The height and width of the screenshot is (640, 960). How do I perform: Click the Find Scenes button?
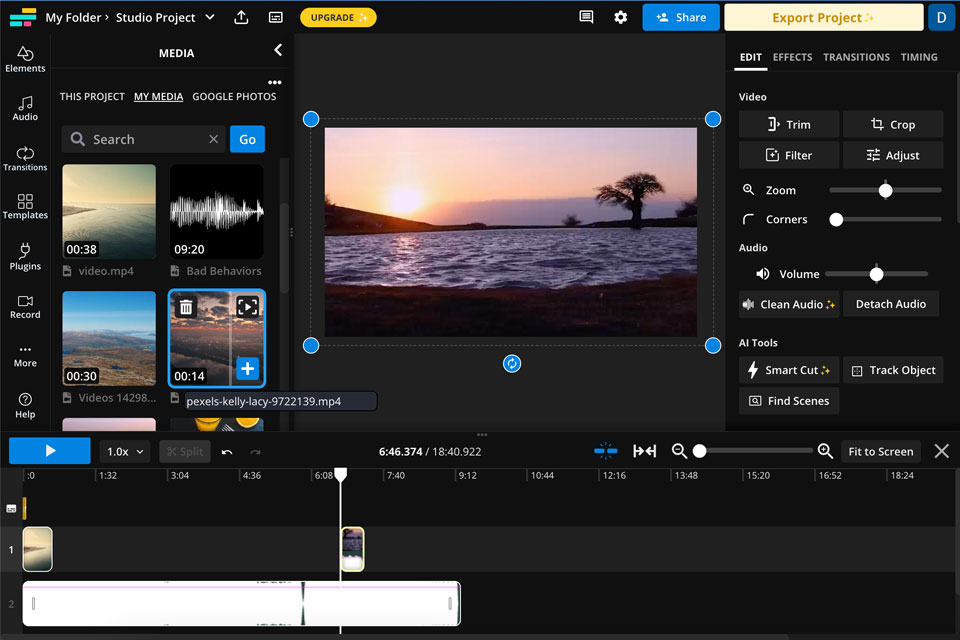[789, 401]
